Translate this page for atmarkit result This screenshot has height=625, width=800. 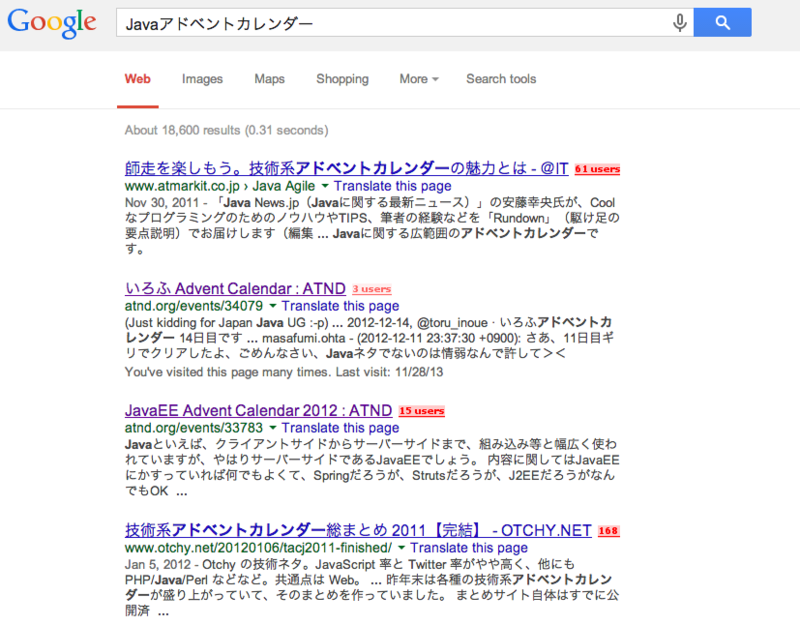click(x=392, y=186)
